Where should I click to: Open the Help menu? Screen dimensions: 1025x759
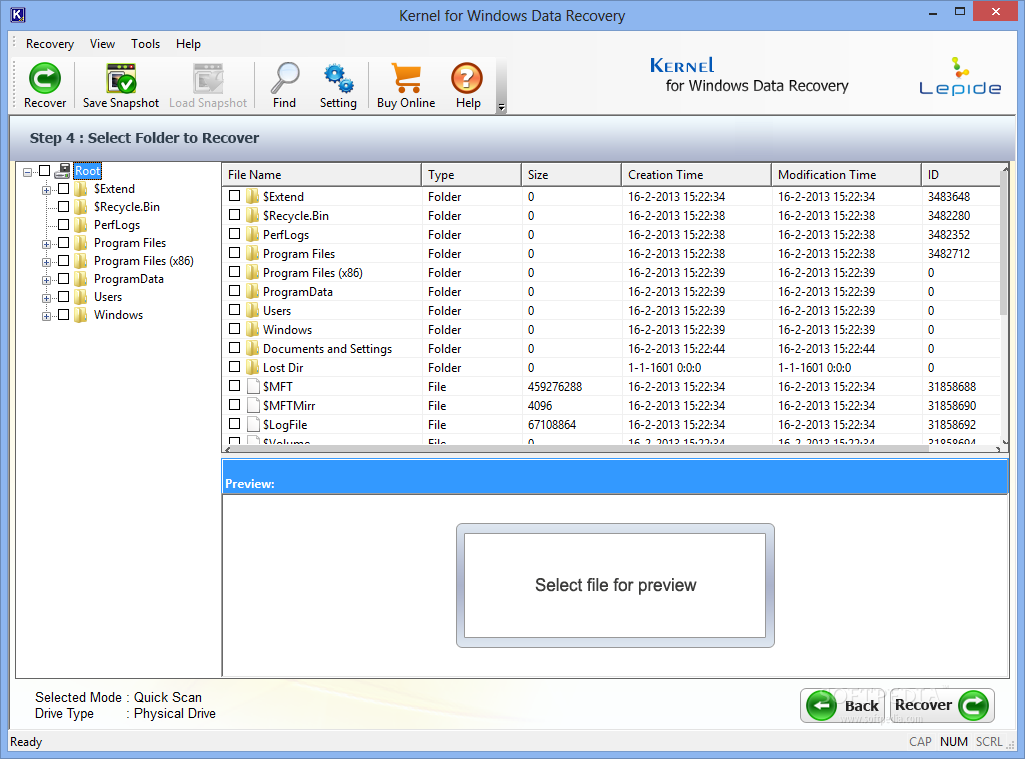pyautogui.click(x=188, y=44)
